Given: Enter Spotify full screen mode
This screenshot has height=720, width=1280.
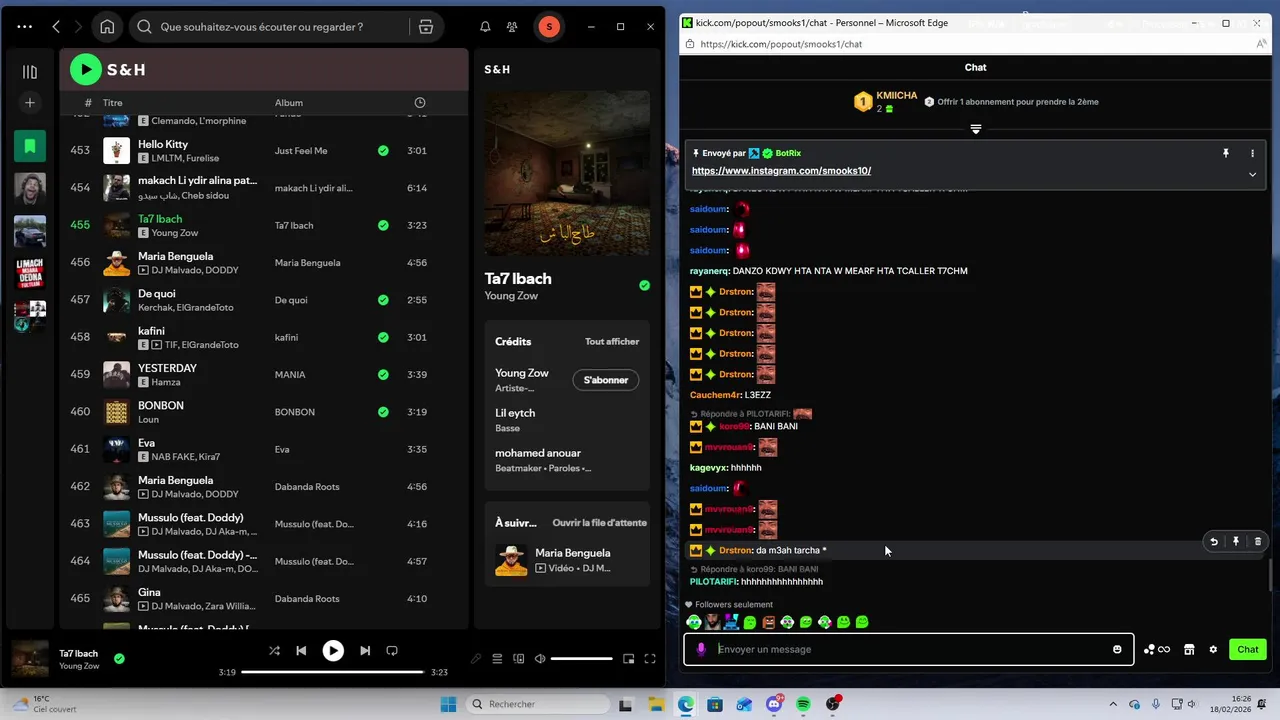Looking at the screenshot, I should pyautogui.click(x=650, y=659).
